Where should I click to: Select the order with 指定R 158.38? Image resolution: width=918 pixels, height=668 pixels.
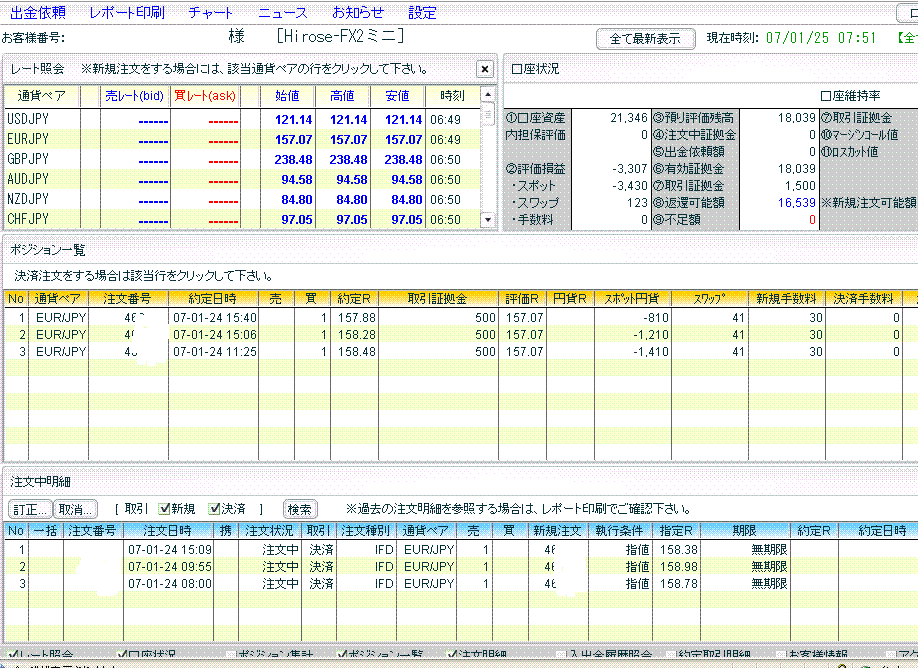460,550
